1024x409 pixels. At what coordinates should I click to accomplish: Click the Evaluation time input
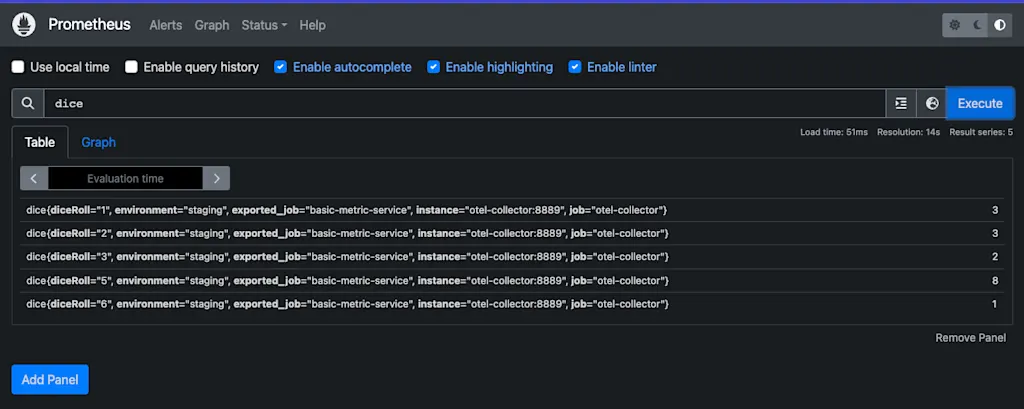coord(125,178)
